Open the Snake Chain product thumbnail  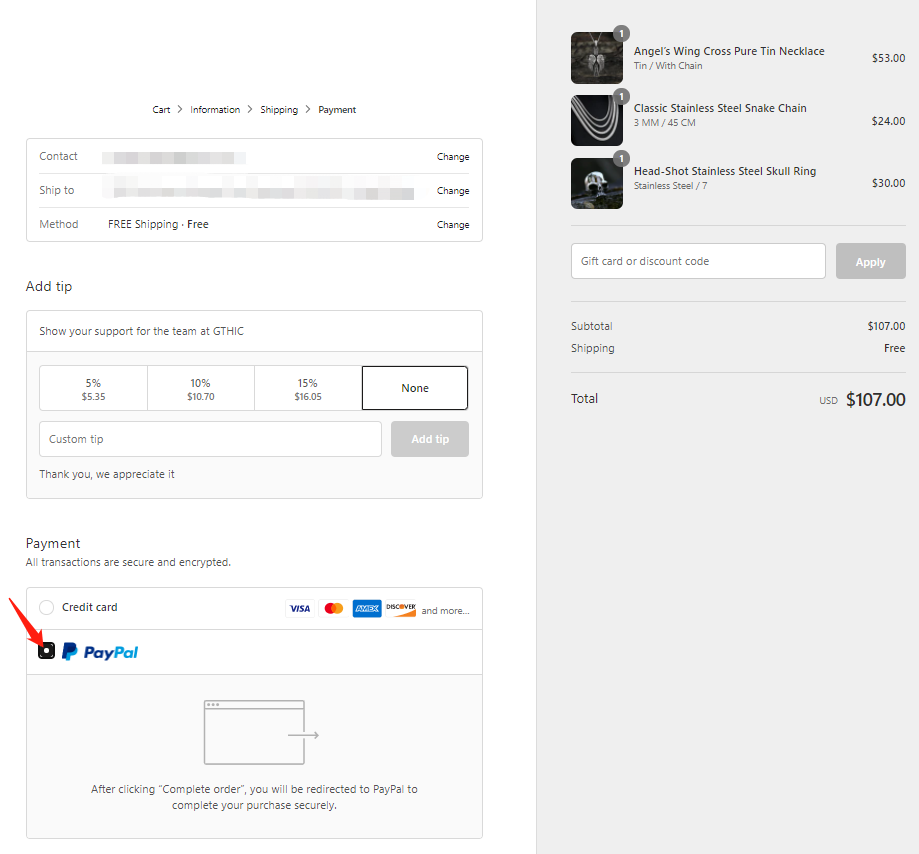point(597,121)
